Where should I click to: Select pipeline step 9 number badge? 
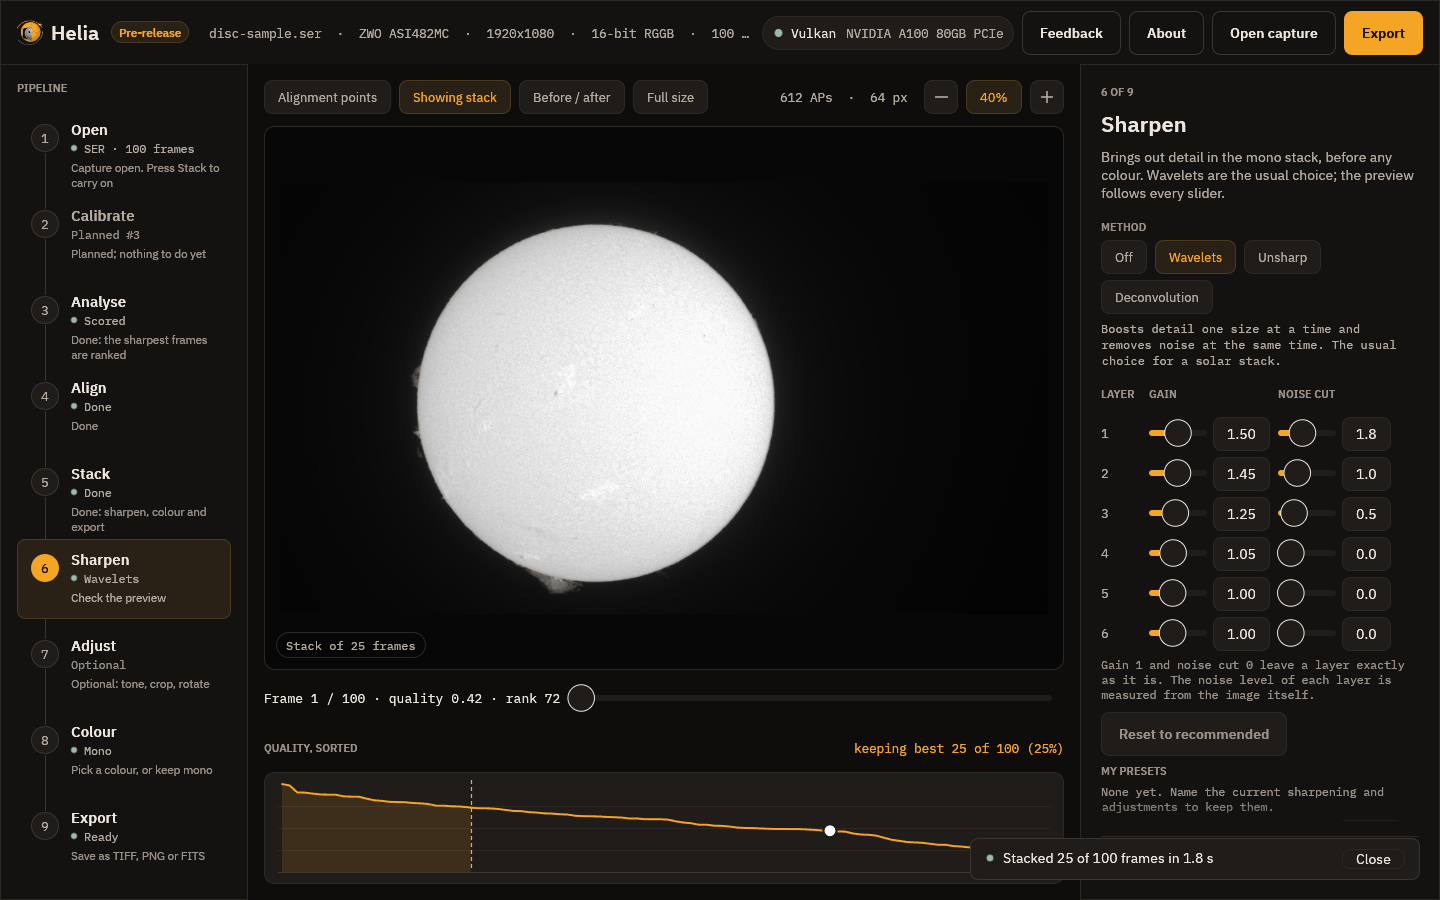(44, 826)
